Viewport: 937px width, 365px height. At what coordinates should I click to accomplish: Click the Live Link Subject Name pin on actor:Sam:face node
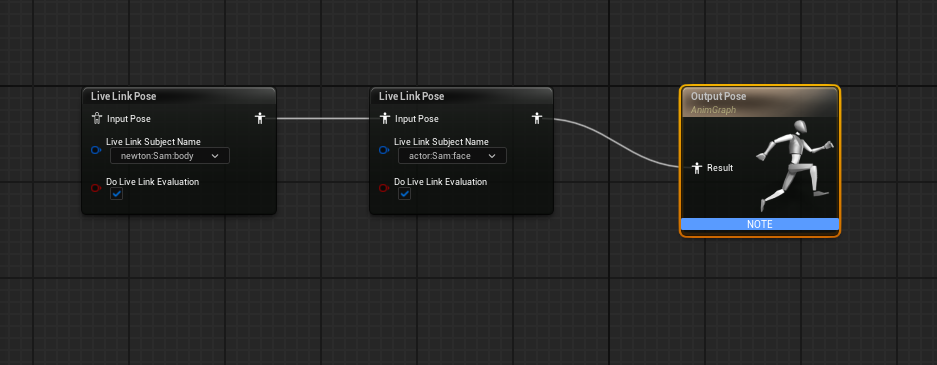pyautogui.click(x=384, y=150)
